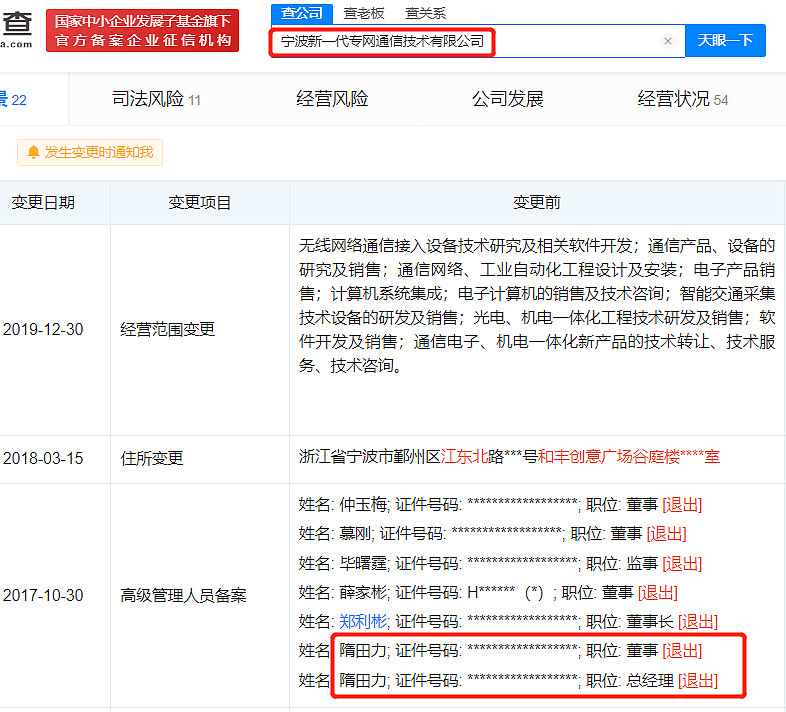Select the 变更前 column header
786x712 pixels.
537,203
